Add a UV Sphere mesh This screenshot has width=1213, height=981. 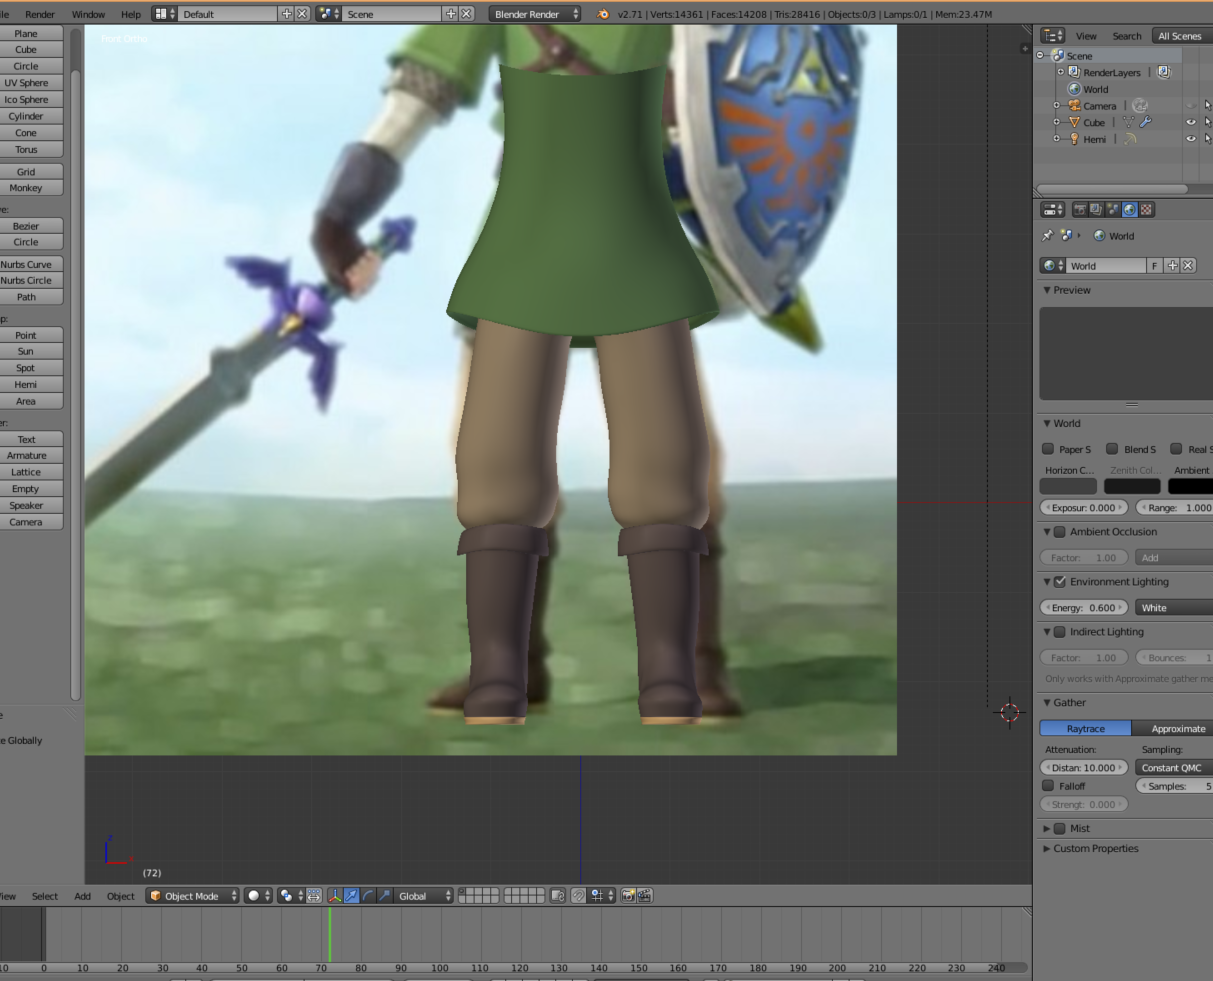coord(26,83)
